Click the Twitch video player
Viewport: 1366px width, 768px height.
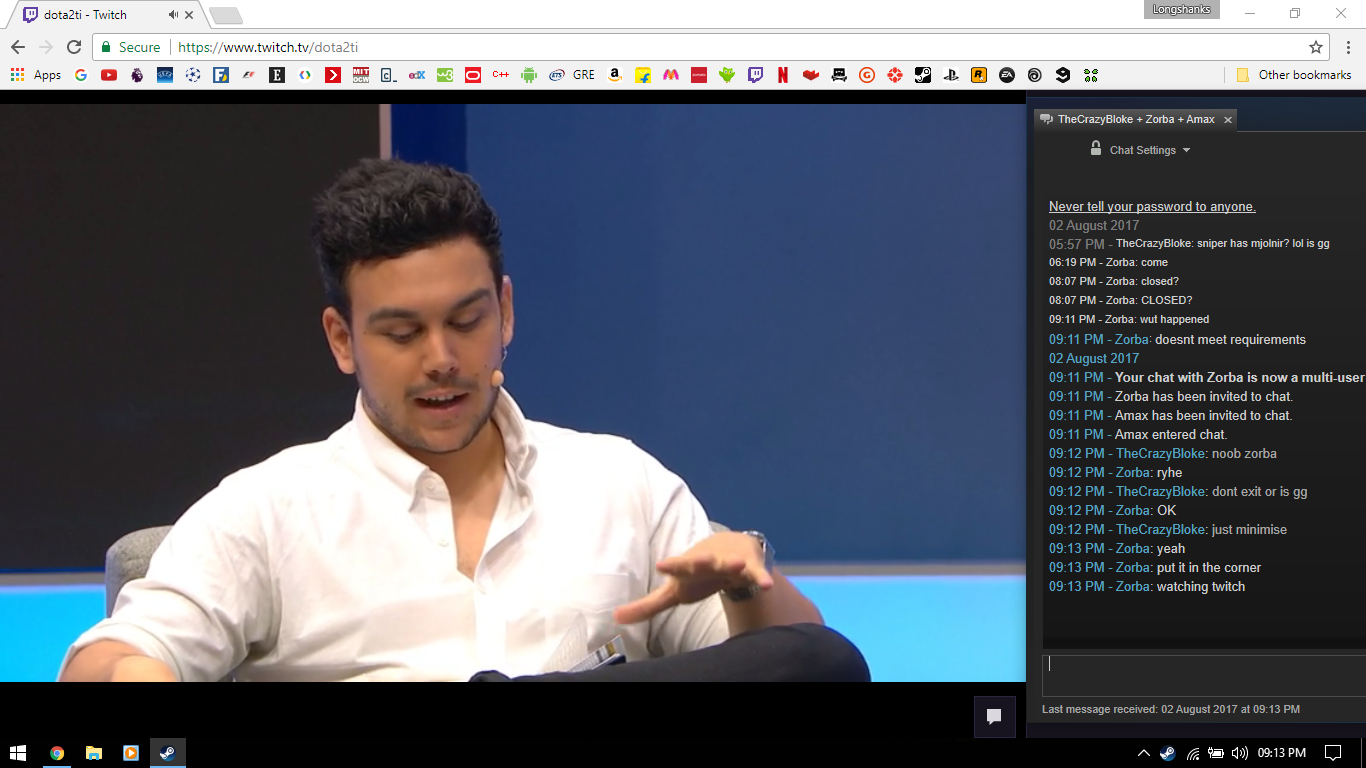[x=513, y=393]
